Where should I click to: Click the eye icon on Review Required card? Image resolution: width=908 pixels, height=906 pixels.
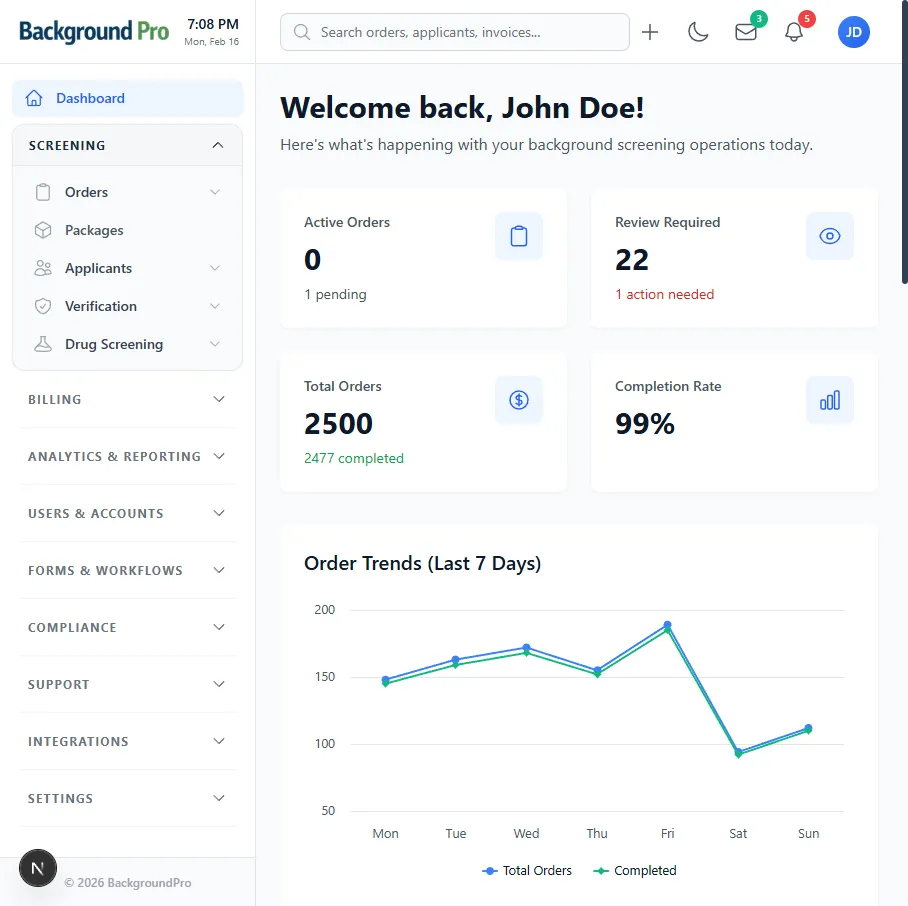point(830,236)
